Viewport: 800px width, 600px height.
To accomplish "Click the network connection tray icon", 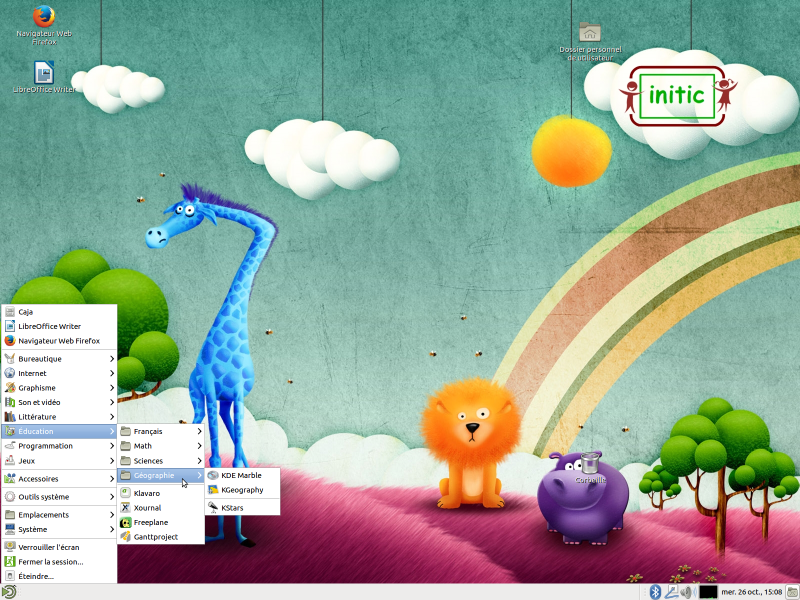I will (x=671, y=592).
